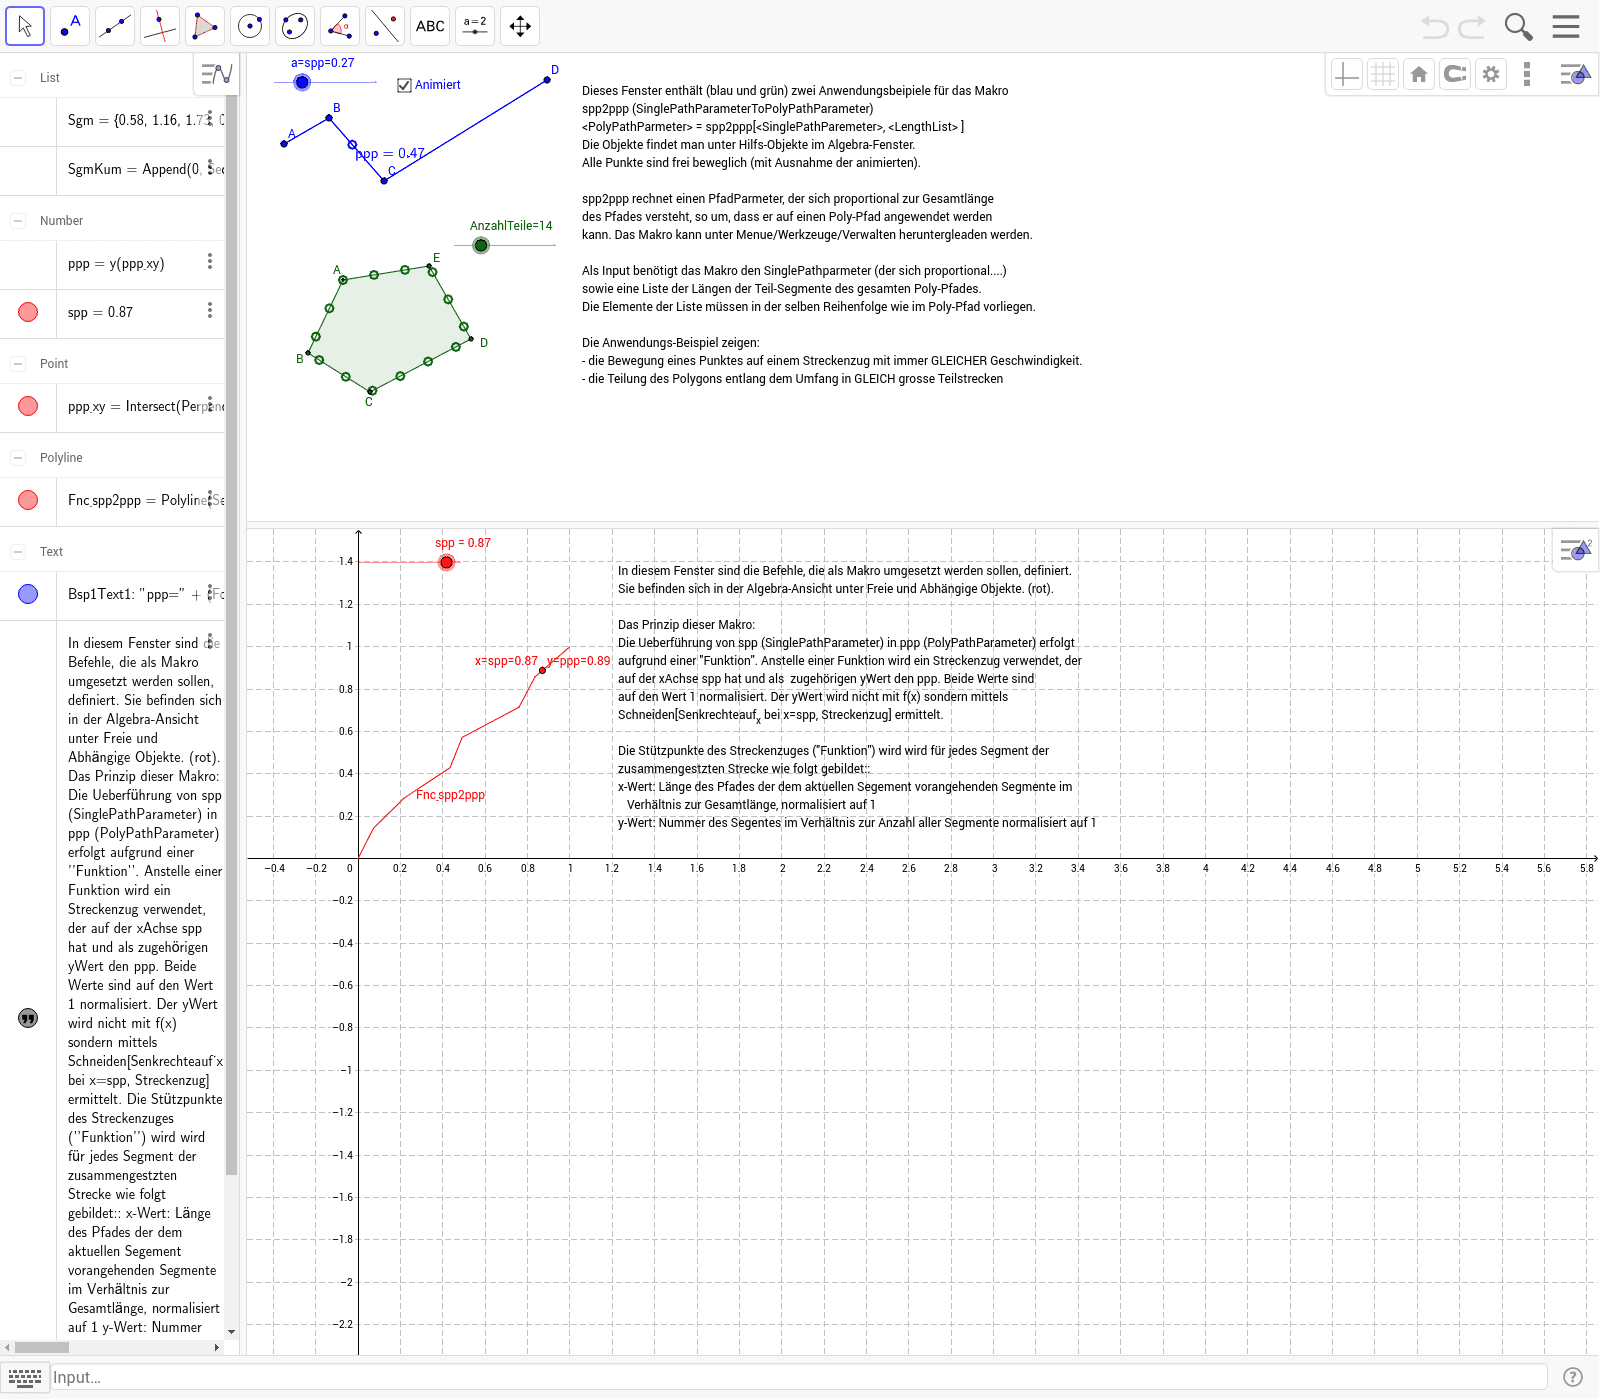This screenshot has height=1400, width=1600.
Task: Click the point capturing magnet icon
Action: (x=1455, y=74)
